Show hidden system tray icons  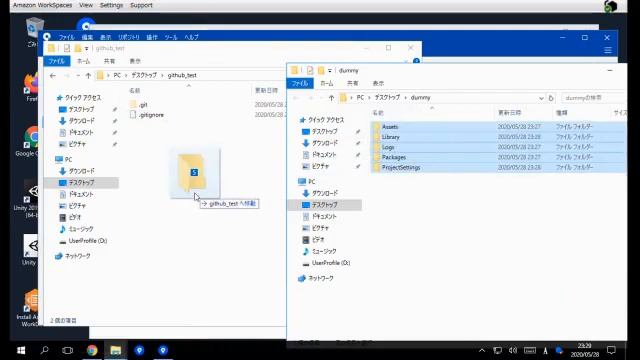(x=482, y=351)
